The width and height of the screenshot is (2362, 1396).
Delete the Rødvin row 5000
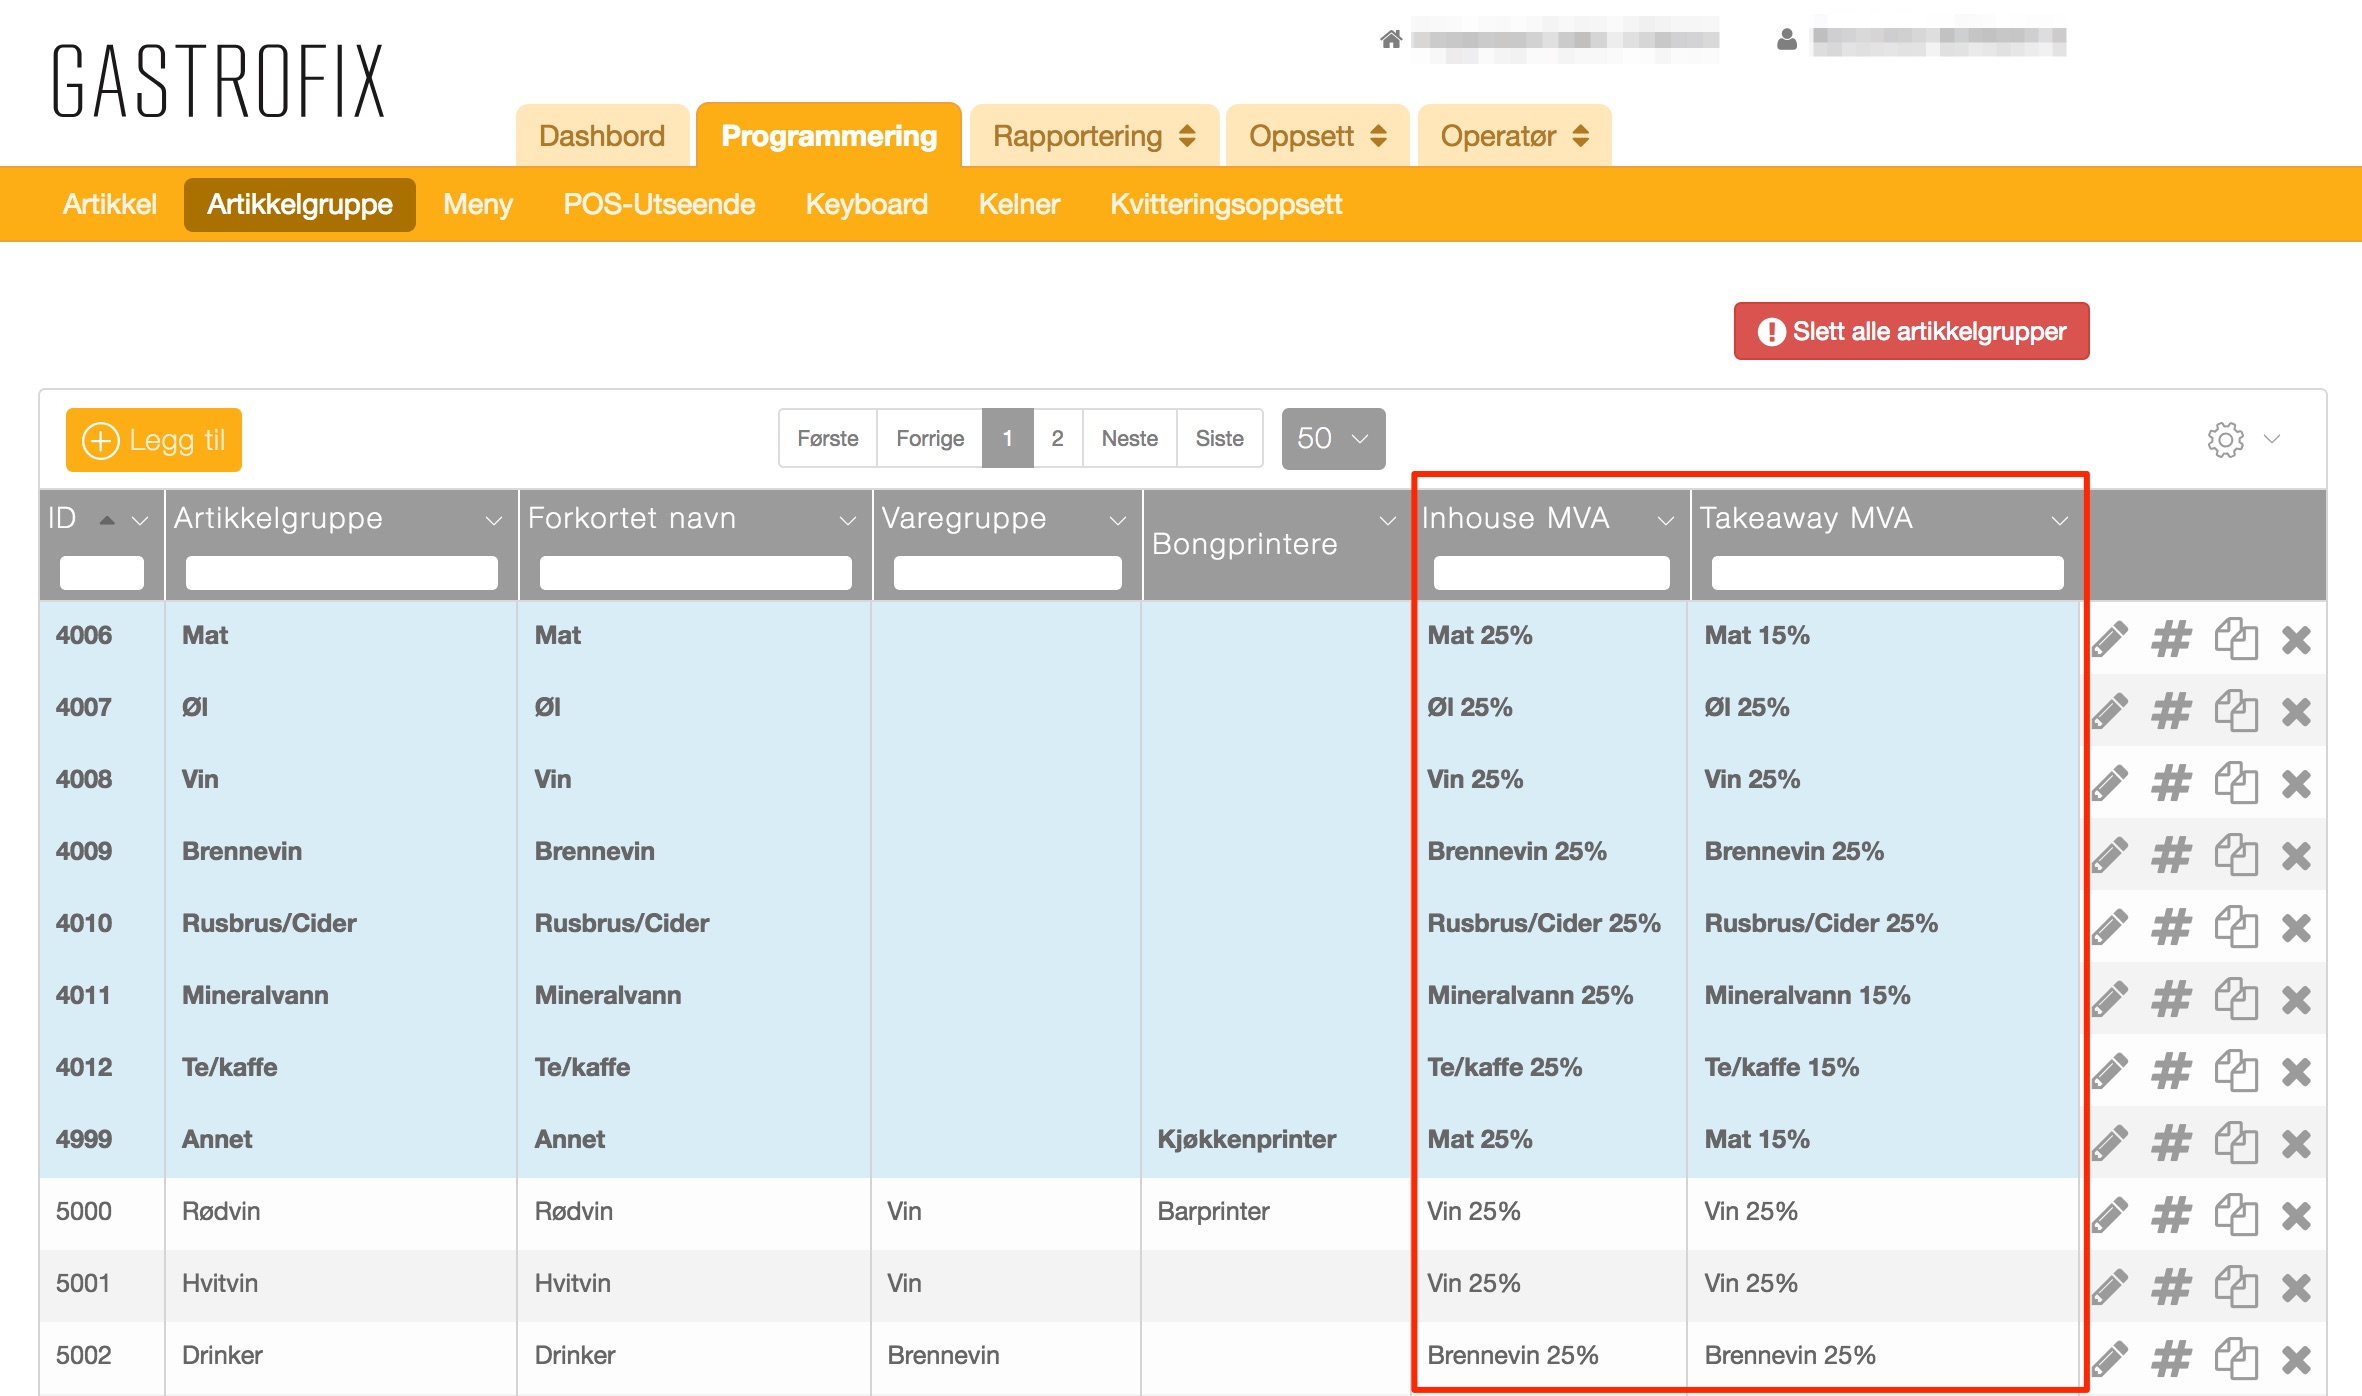pyautogui.click(x=2297, y=1216)
